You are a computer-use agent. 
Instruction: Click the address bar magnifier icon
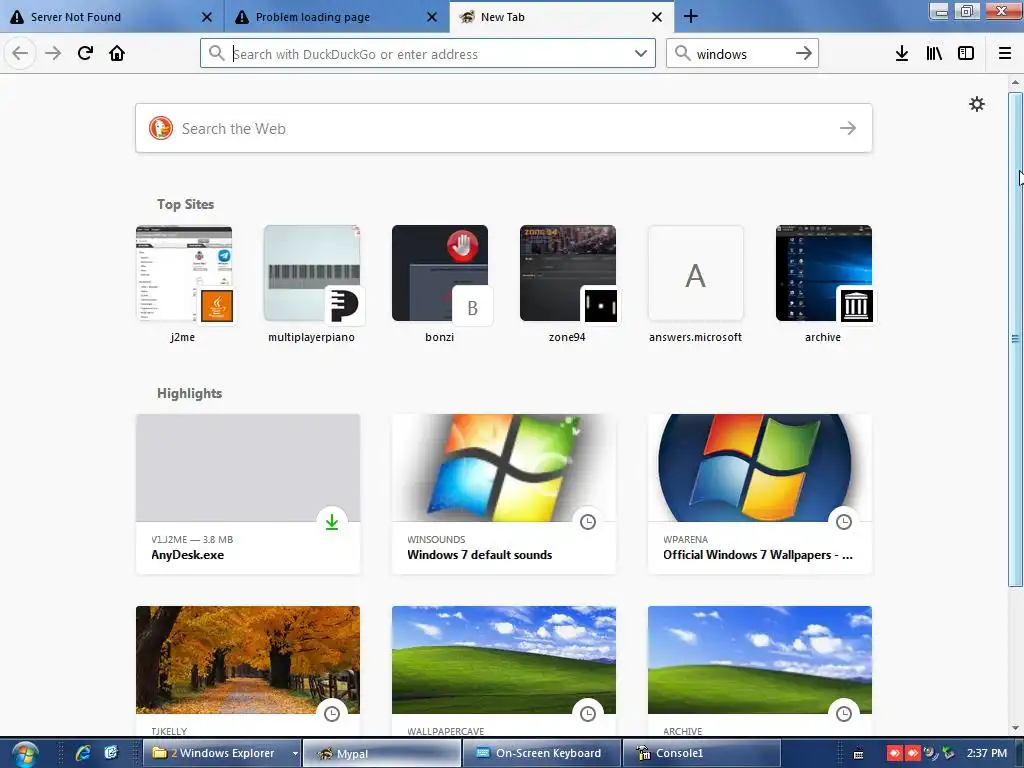[x=216, y=53]
